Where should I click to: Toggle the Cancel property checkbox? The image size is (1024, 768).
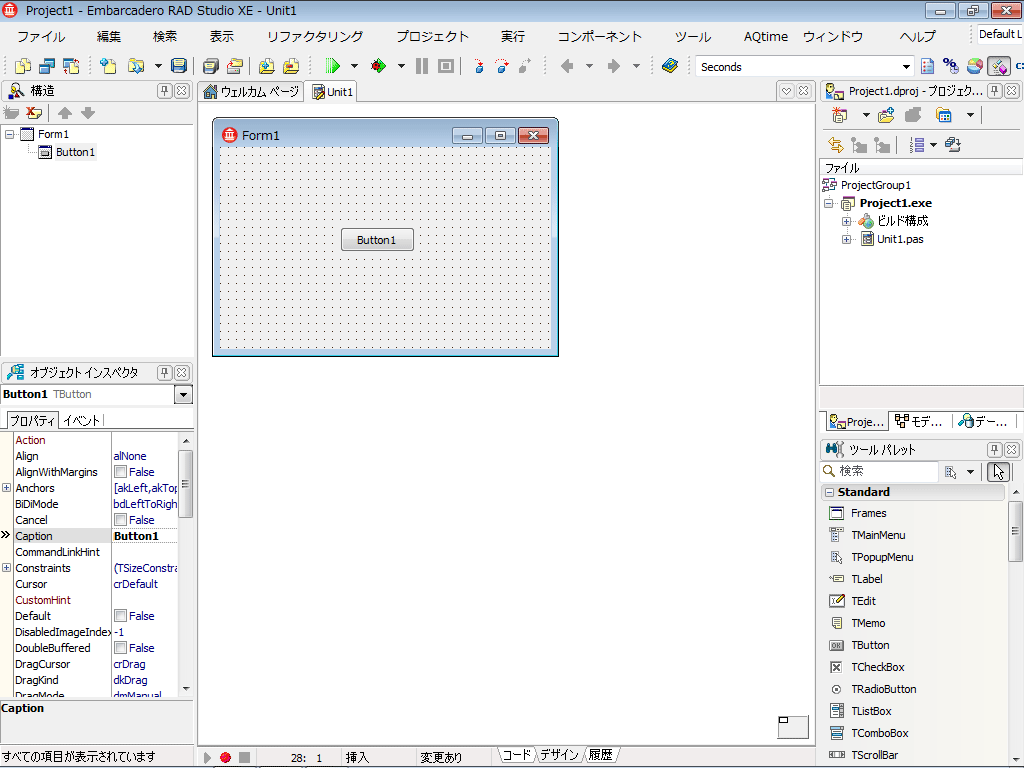coord(120,520)
